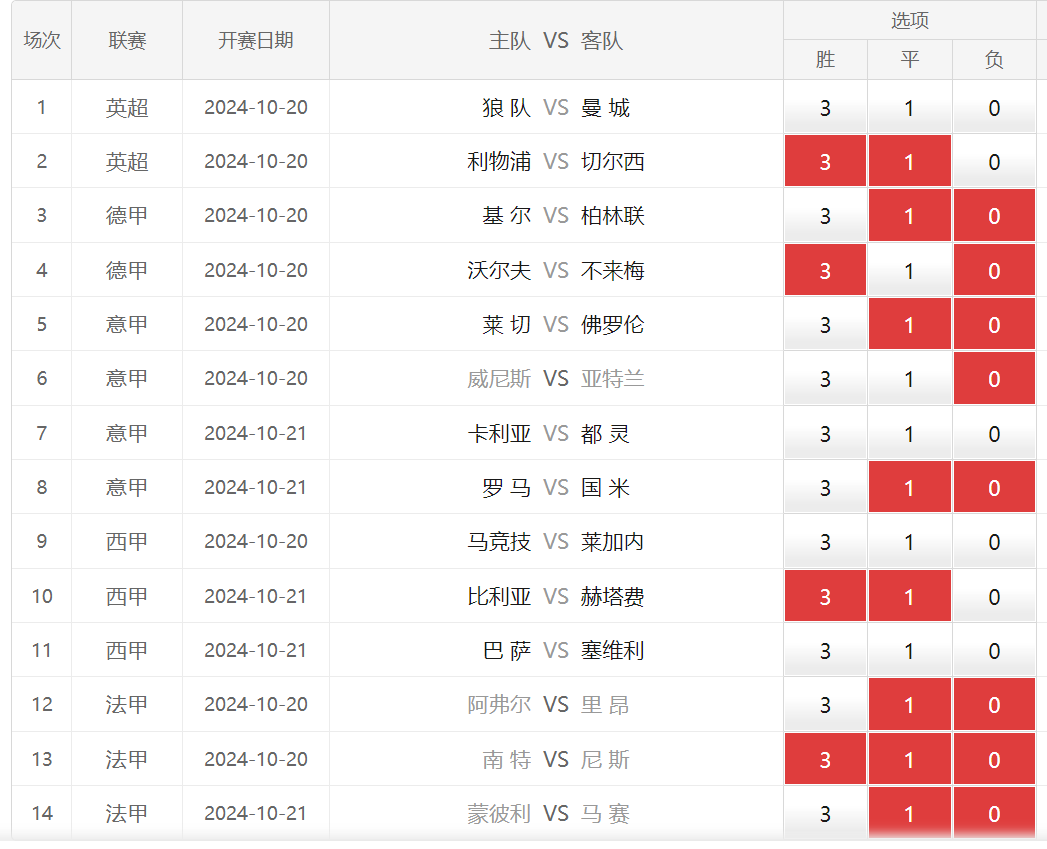Deselect win (3) for 比利亚 vs 赫塔费
This screenshot has height=849, width=1047.
825,596
